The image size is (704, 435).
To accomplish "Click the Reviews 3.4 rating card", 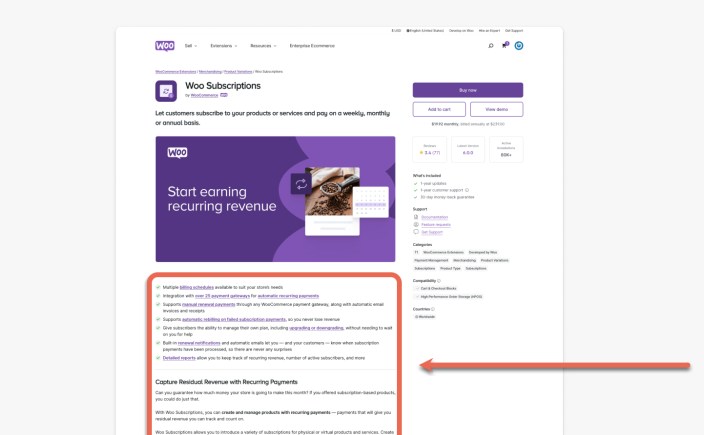I will pyautogui.click(x=430, y=149).
